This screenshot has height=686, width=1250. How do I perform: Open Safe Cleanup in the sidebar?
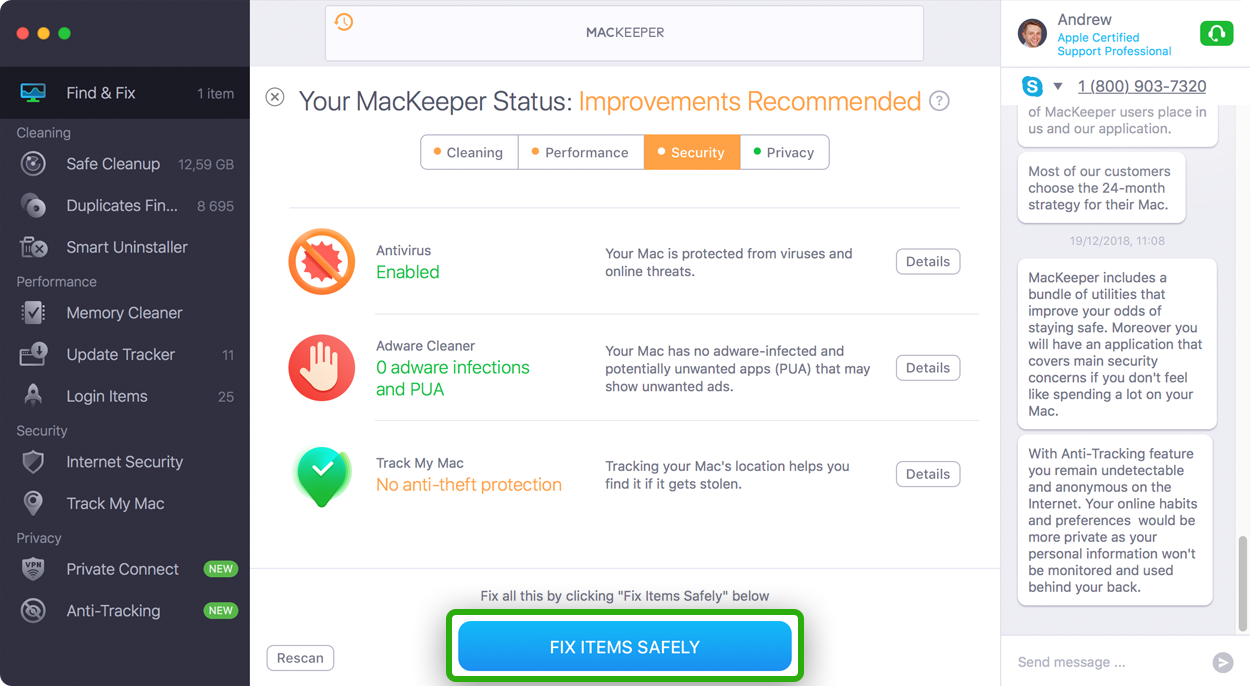[125, 164]
